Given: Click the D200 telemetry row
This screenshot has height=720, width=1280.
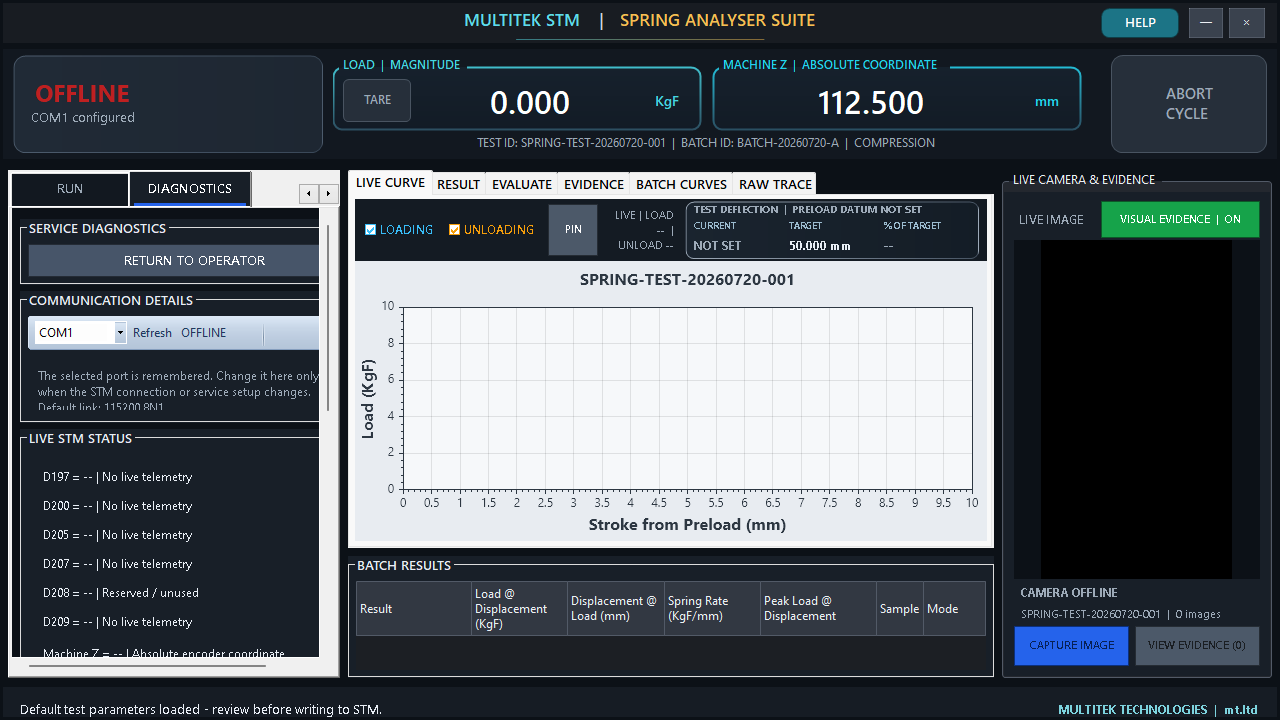Looking at the screenshot, I should click(x=117, y=507).
